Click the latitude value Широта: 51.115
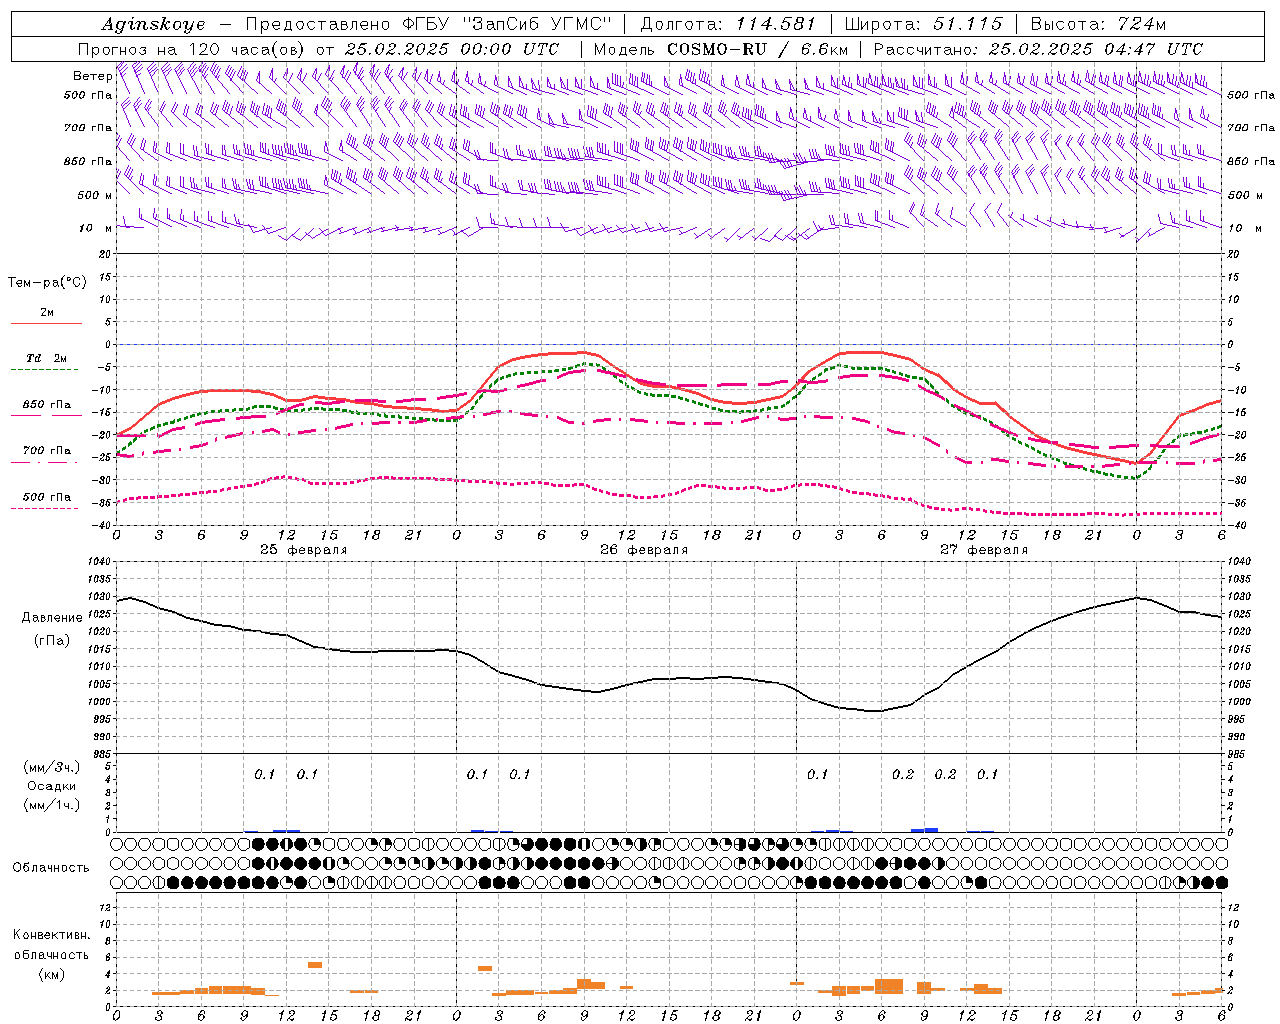This screenshot has width=1280, height=1024. [923, 24]
